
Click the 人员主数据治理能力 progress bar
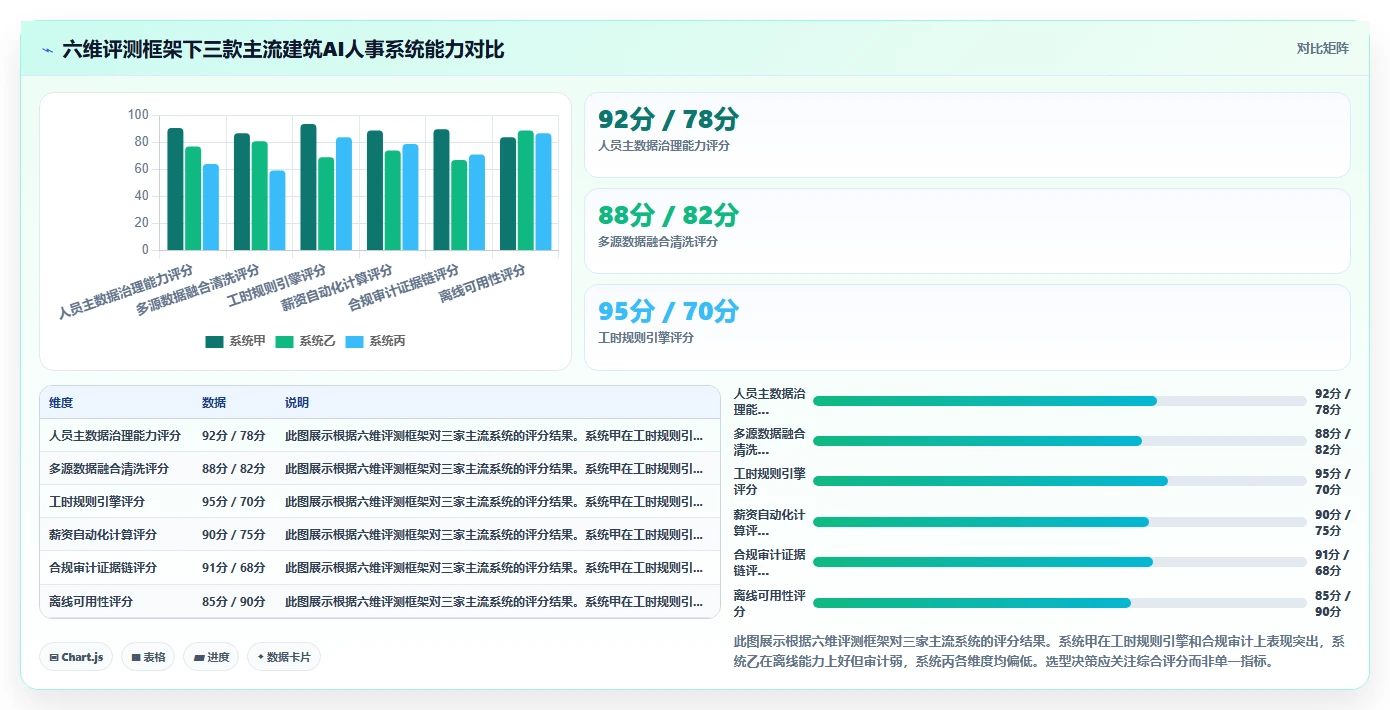click(x=1060, y=401)
